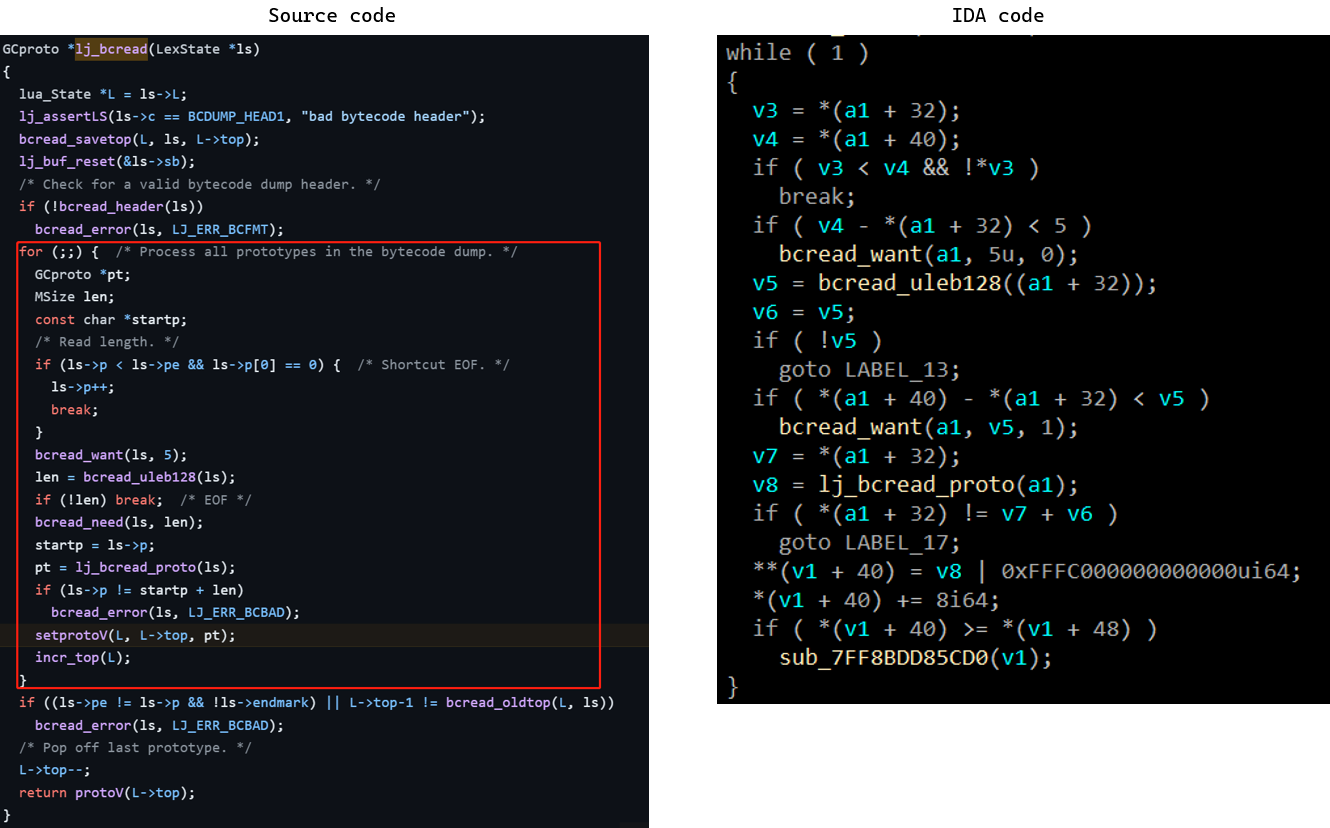Click the 'v5 = bcread_uleb128((a1 + 32));' line
Image resolution: width=1330 pixels, height=828 pixels.
tap(955, 283)
